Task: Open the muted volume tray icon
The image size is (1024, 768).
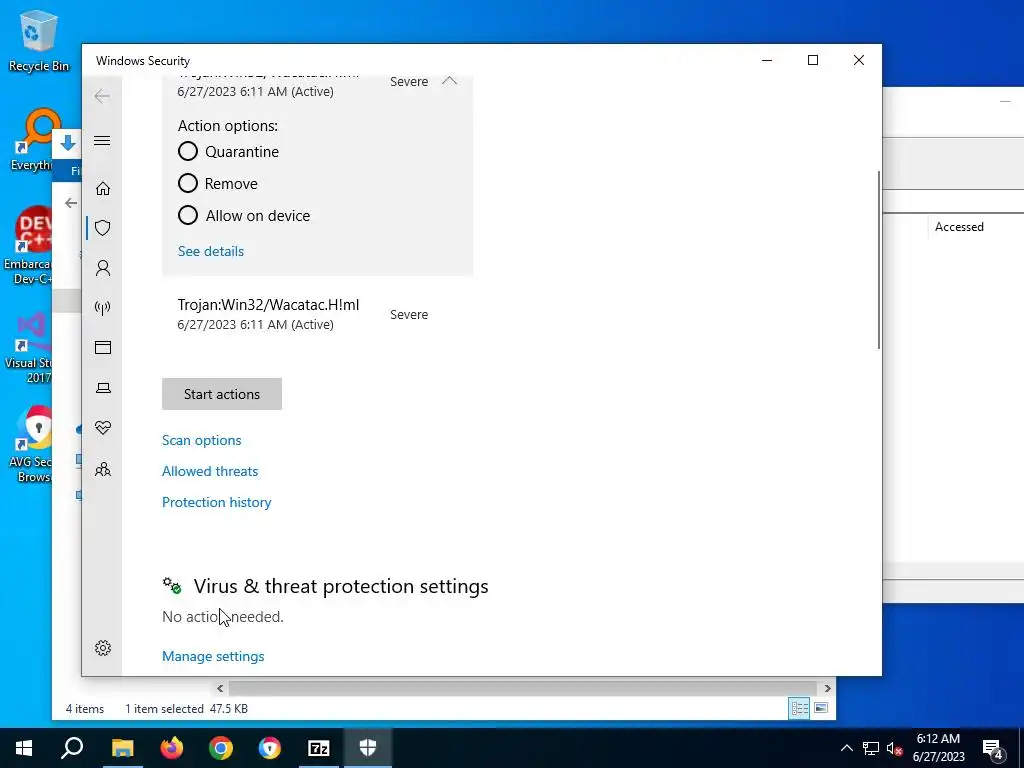Action: (895, 748)
